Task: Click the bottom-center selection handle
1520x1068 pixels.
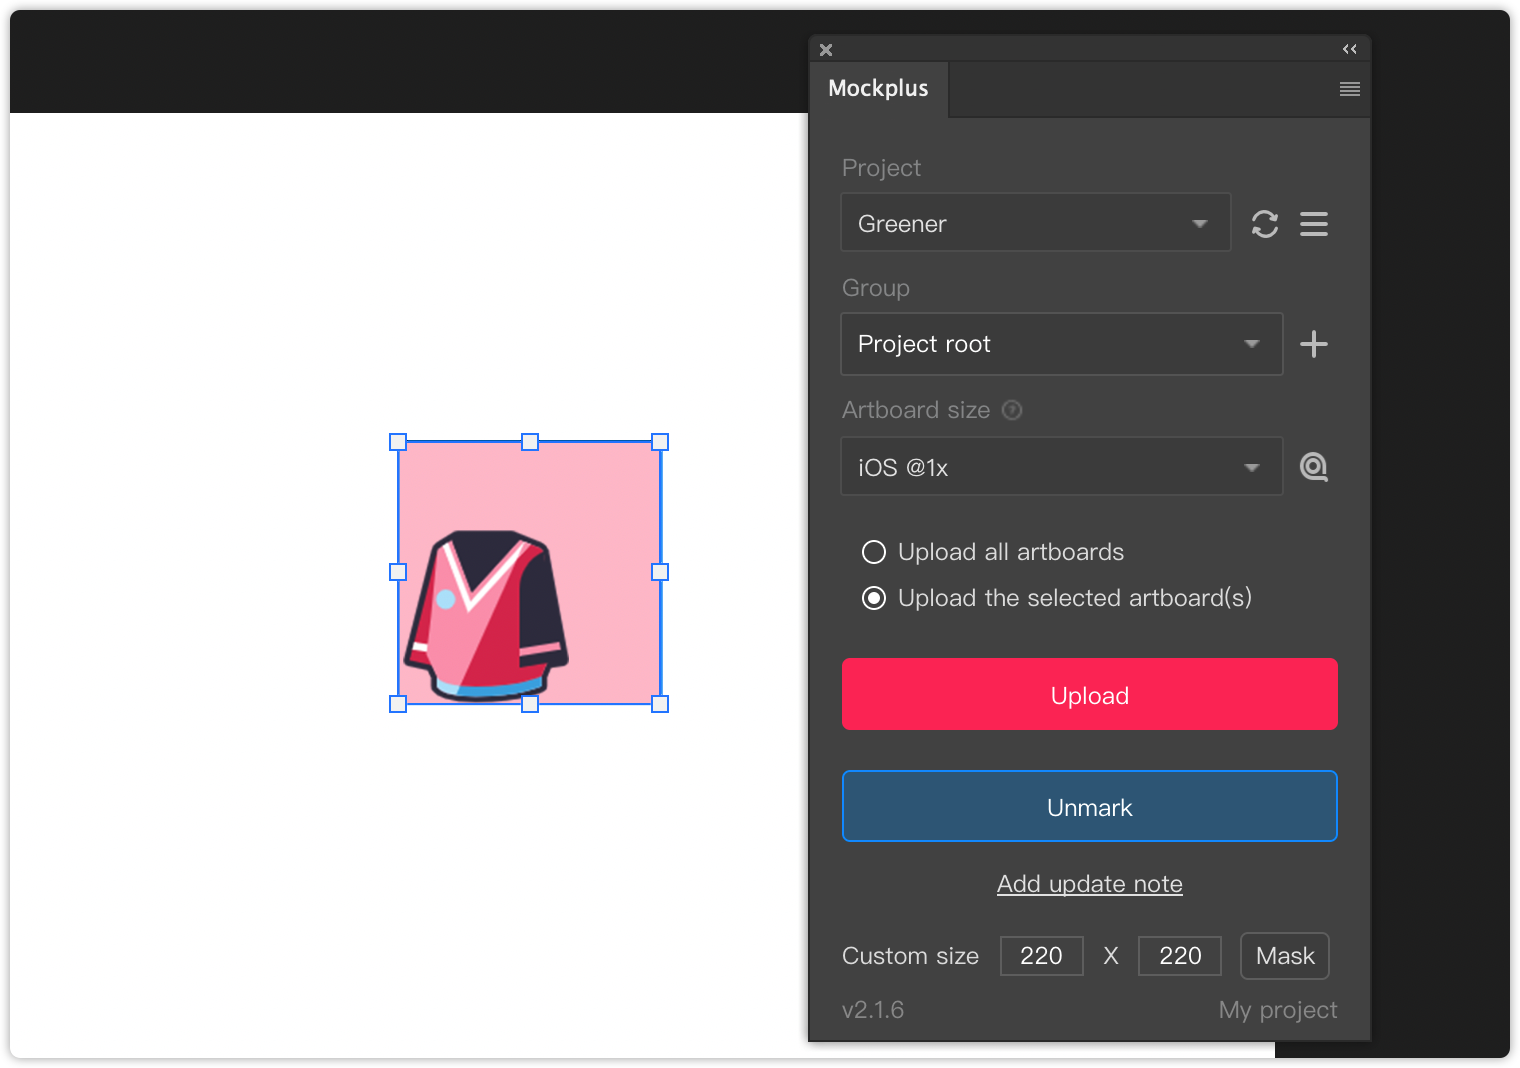Action: click(x=530, y=704)
